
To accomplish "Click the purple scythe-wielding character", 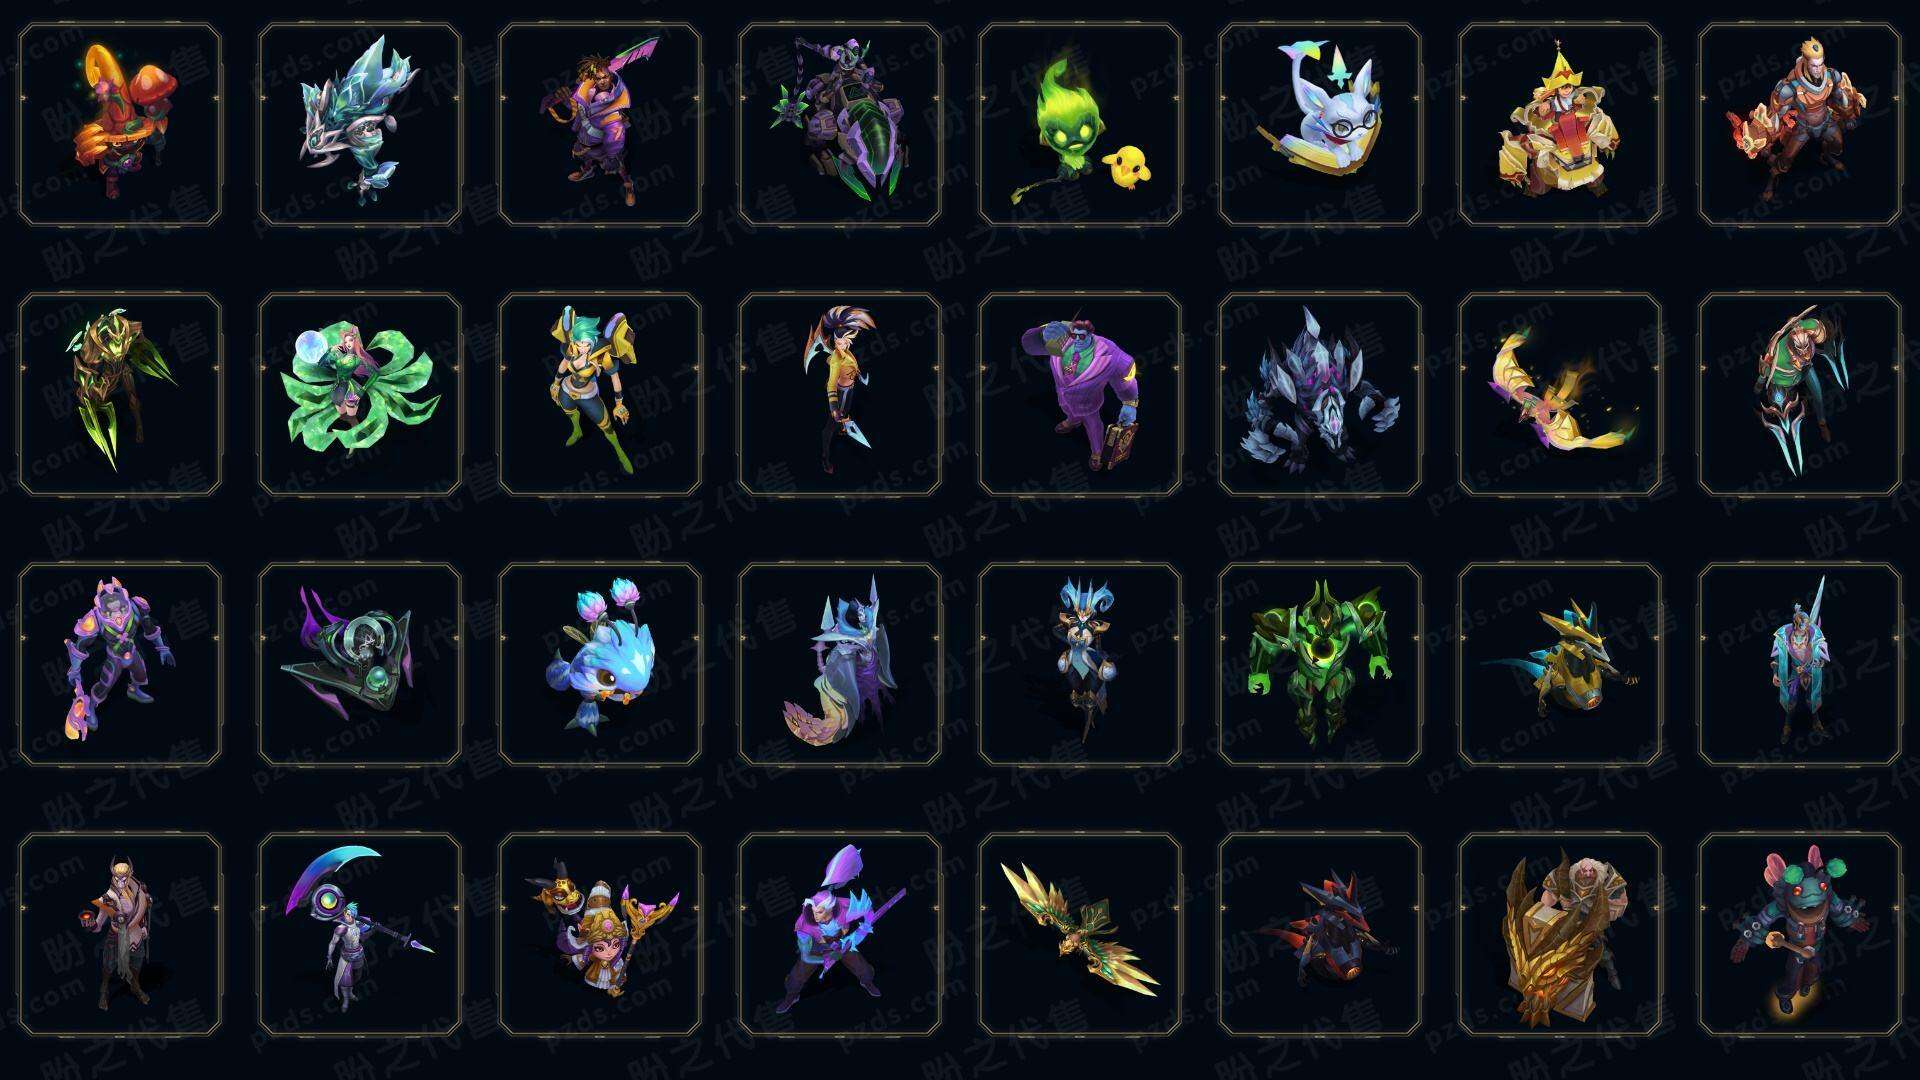I will click(x=360, y=934).
